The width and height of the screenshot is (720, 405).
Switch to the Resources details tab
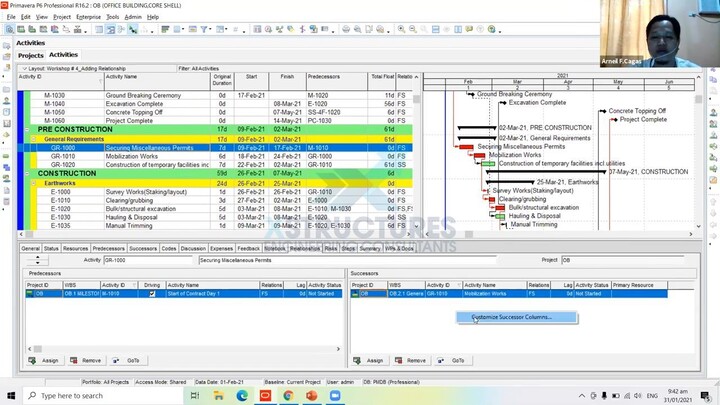click(x=75, y=248)
